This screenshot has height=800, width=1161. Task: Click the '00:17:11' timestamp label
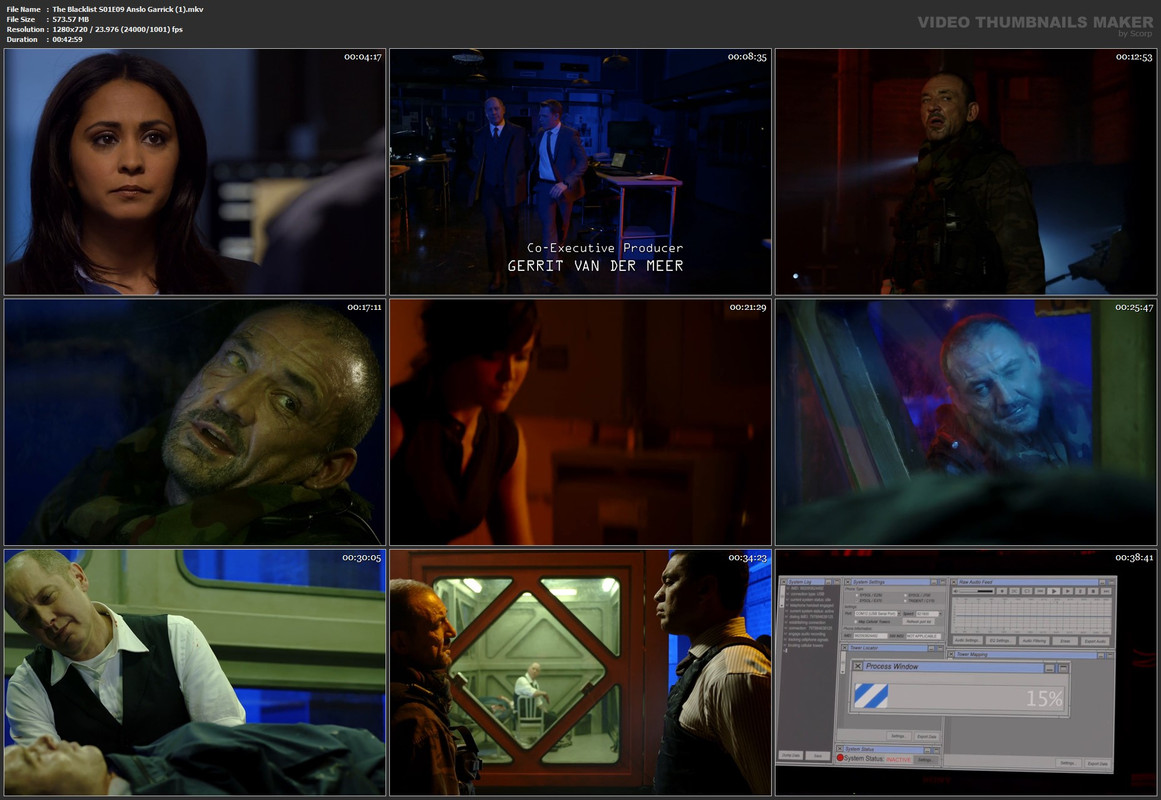click(364, 307)
